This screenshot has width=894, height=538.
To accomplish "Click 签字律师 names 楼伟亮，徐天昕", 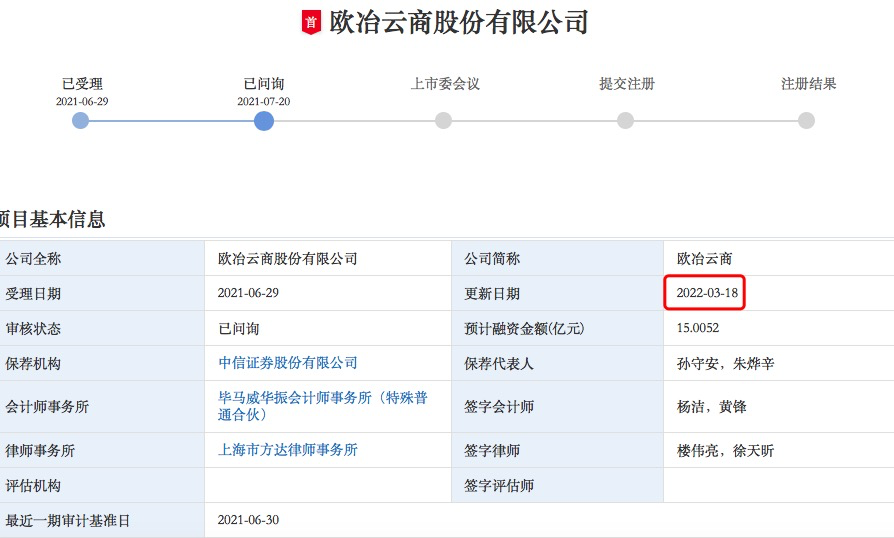I will (x=725, y=451).
